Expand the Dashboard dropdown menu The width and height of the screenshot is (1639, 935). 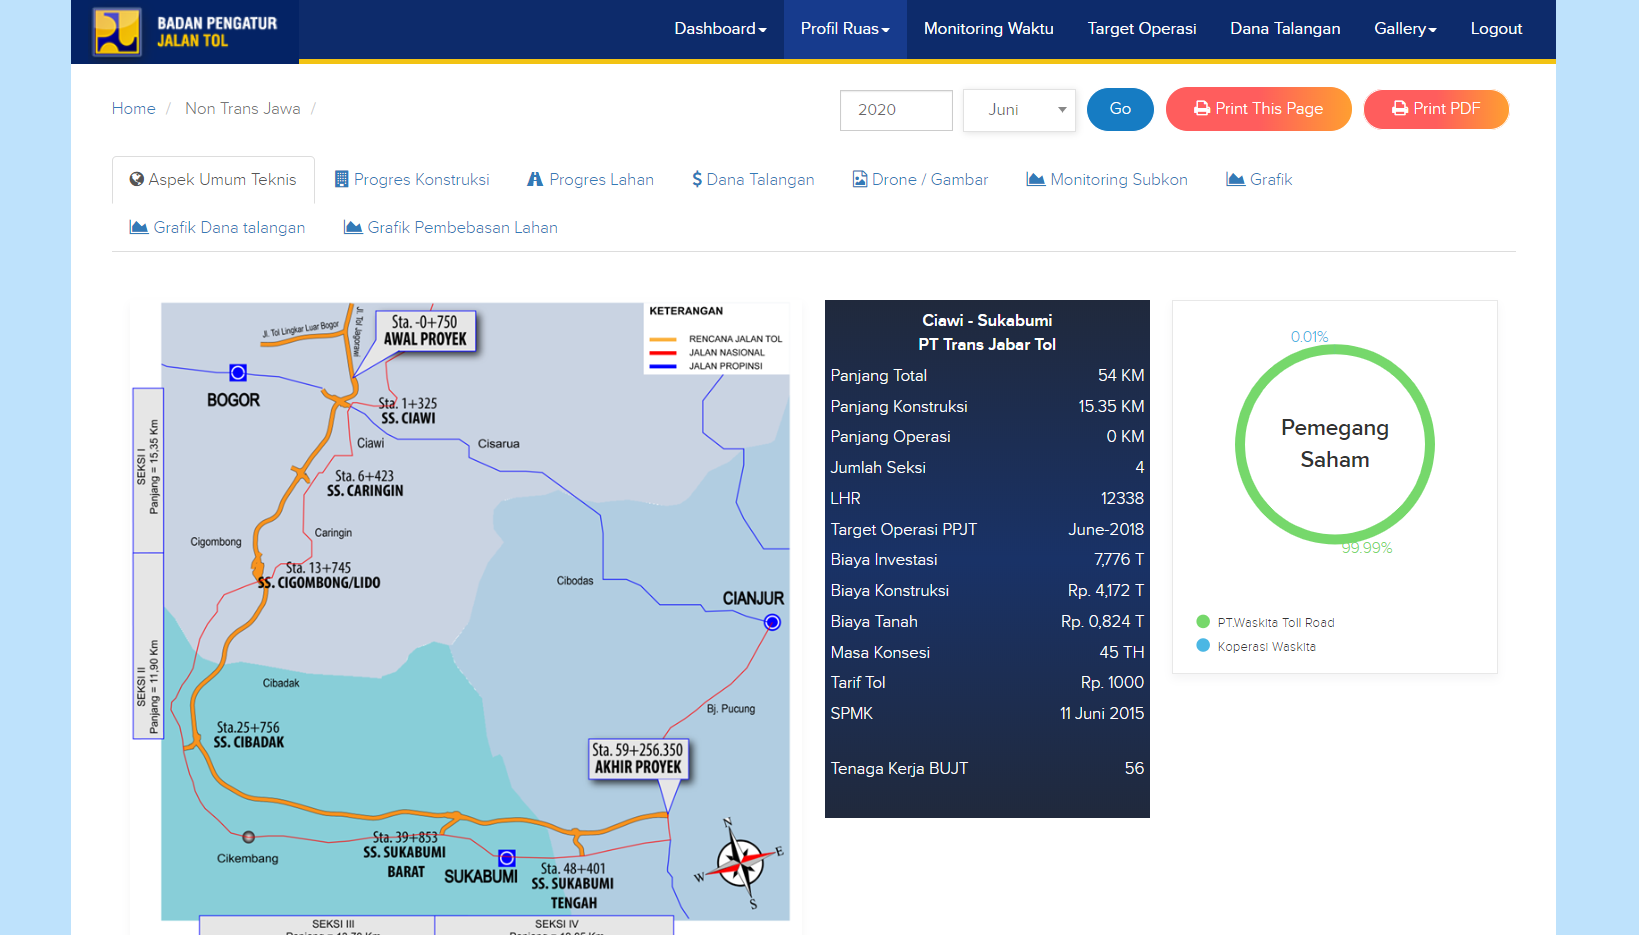click(720, 29)
